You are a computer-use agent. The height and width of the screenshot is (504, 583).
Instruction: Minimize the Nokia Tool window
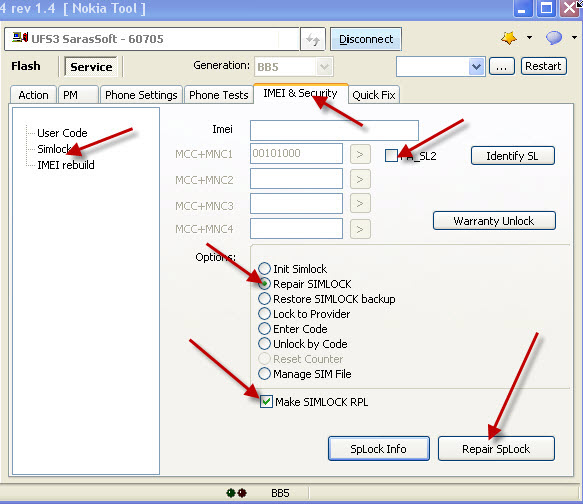pyautogui.click(x=523, y=8)
